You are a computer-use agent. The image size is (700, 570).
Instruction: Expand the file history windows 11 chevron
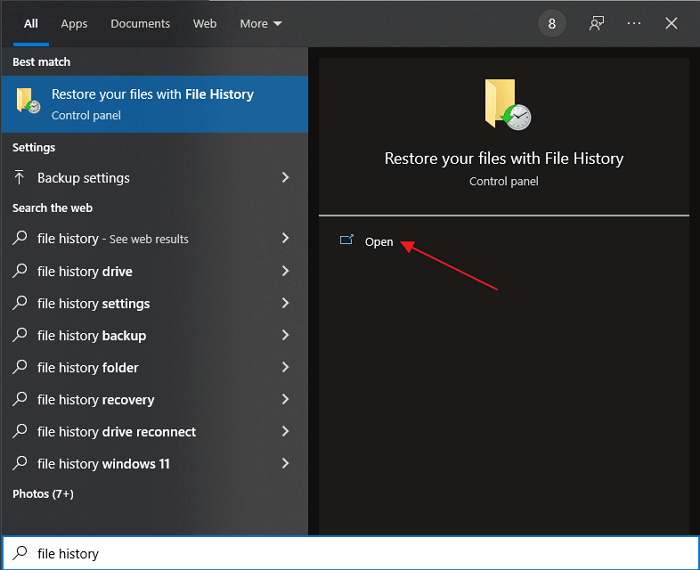[285, 464]
